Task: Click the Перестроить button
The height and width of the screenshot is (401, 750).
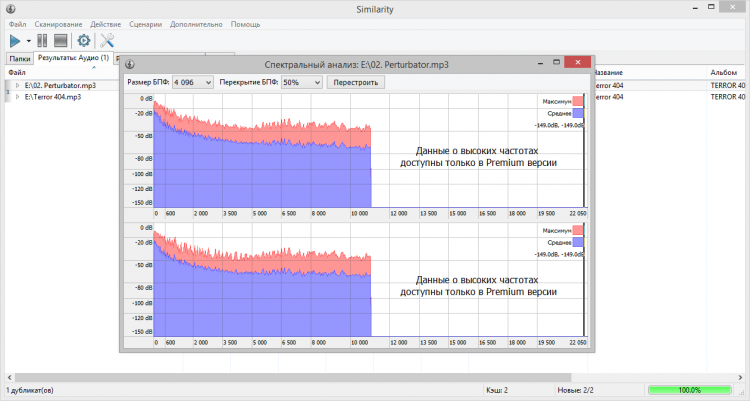Action: pos(355,82)
